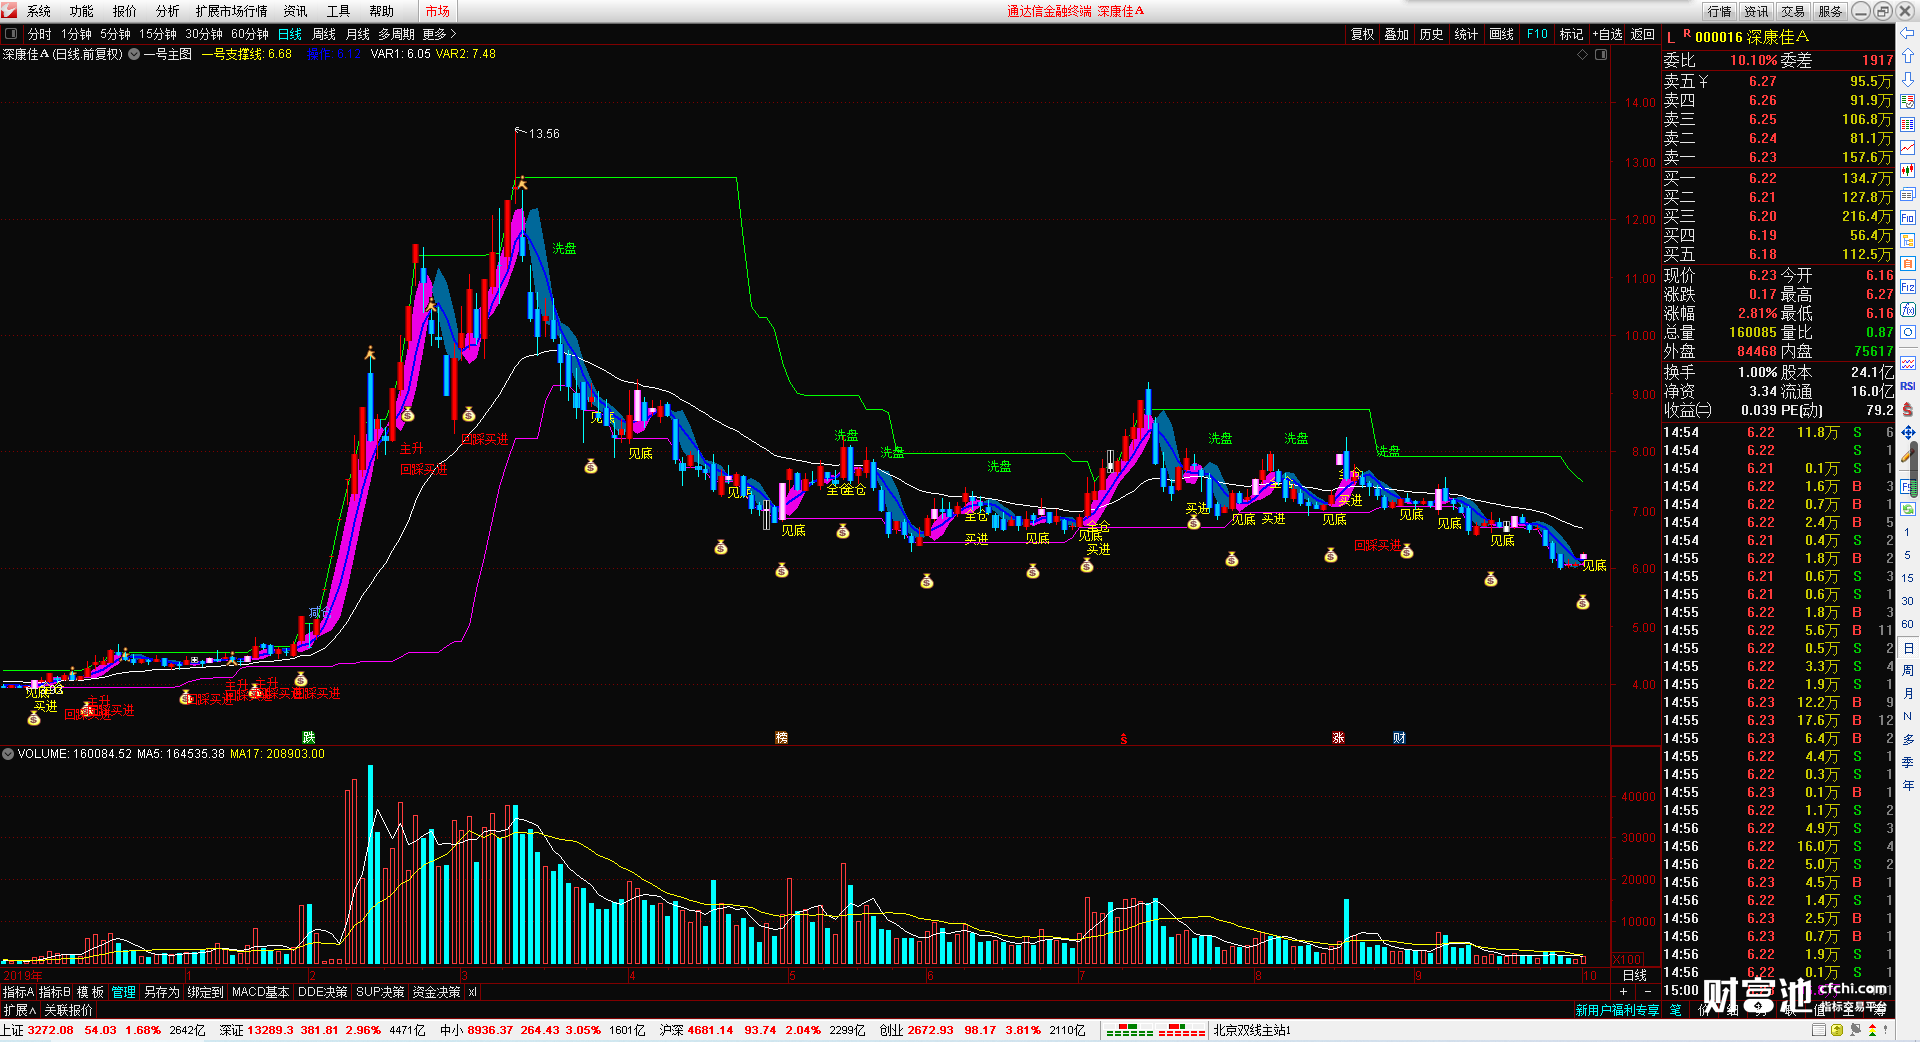Click the minus zoom button under 日线
The image size is (1920, 1042).
pos(1648,992)
